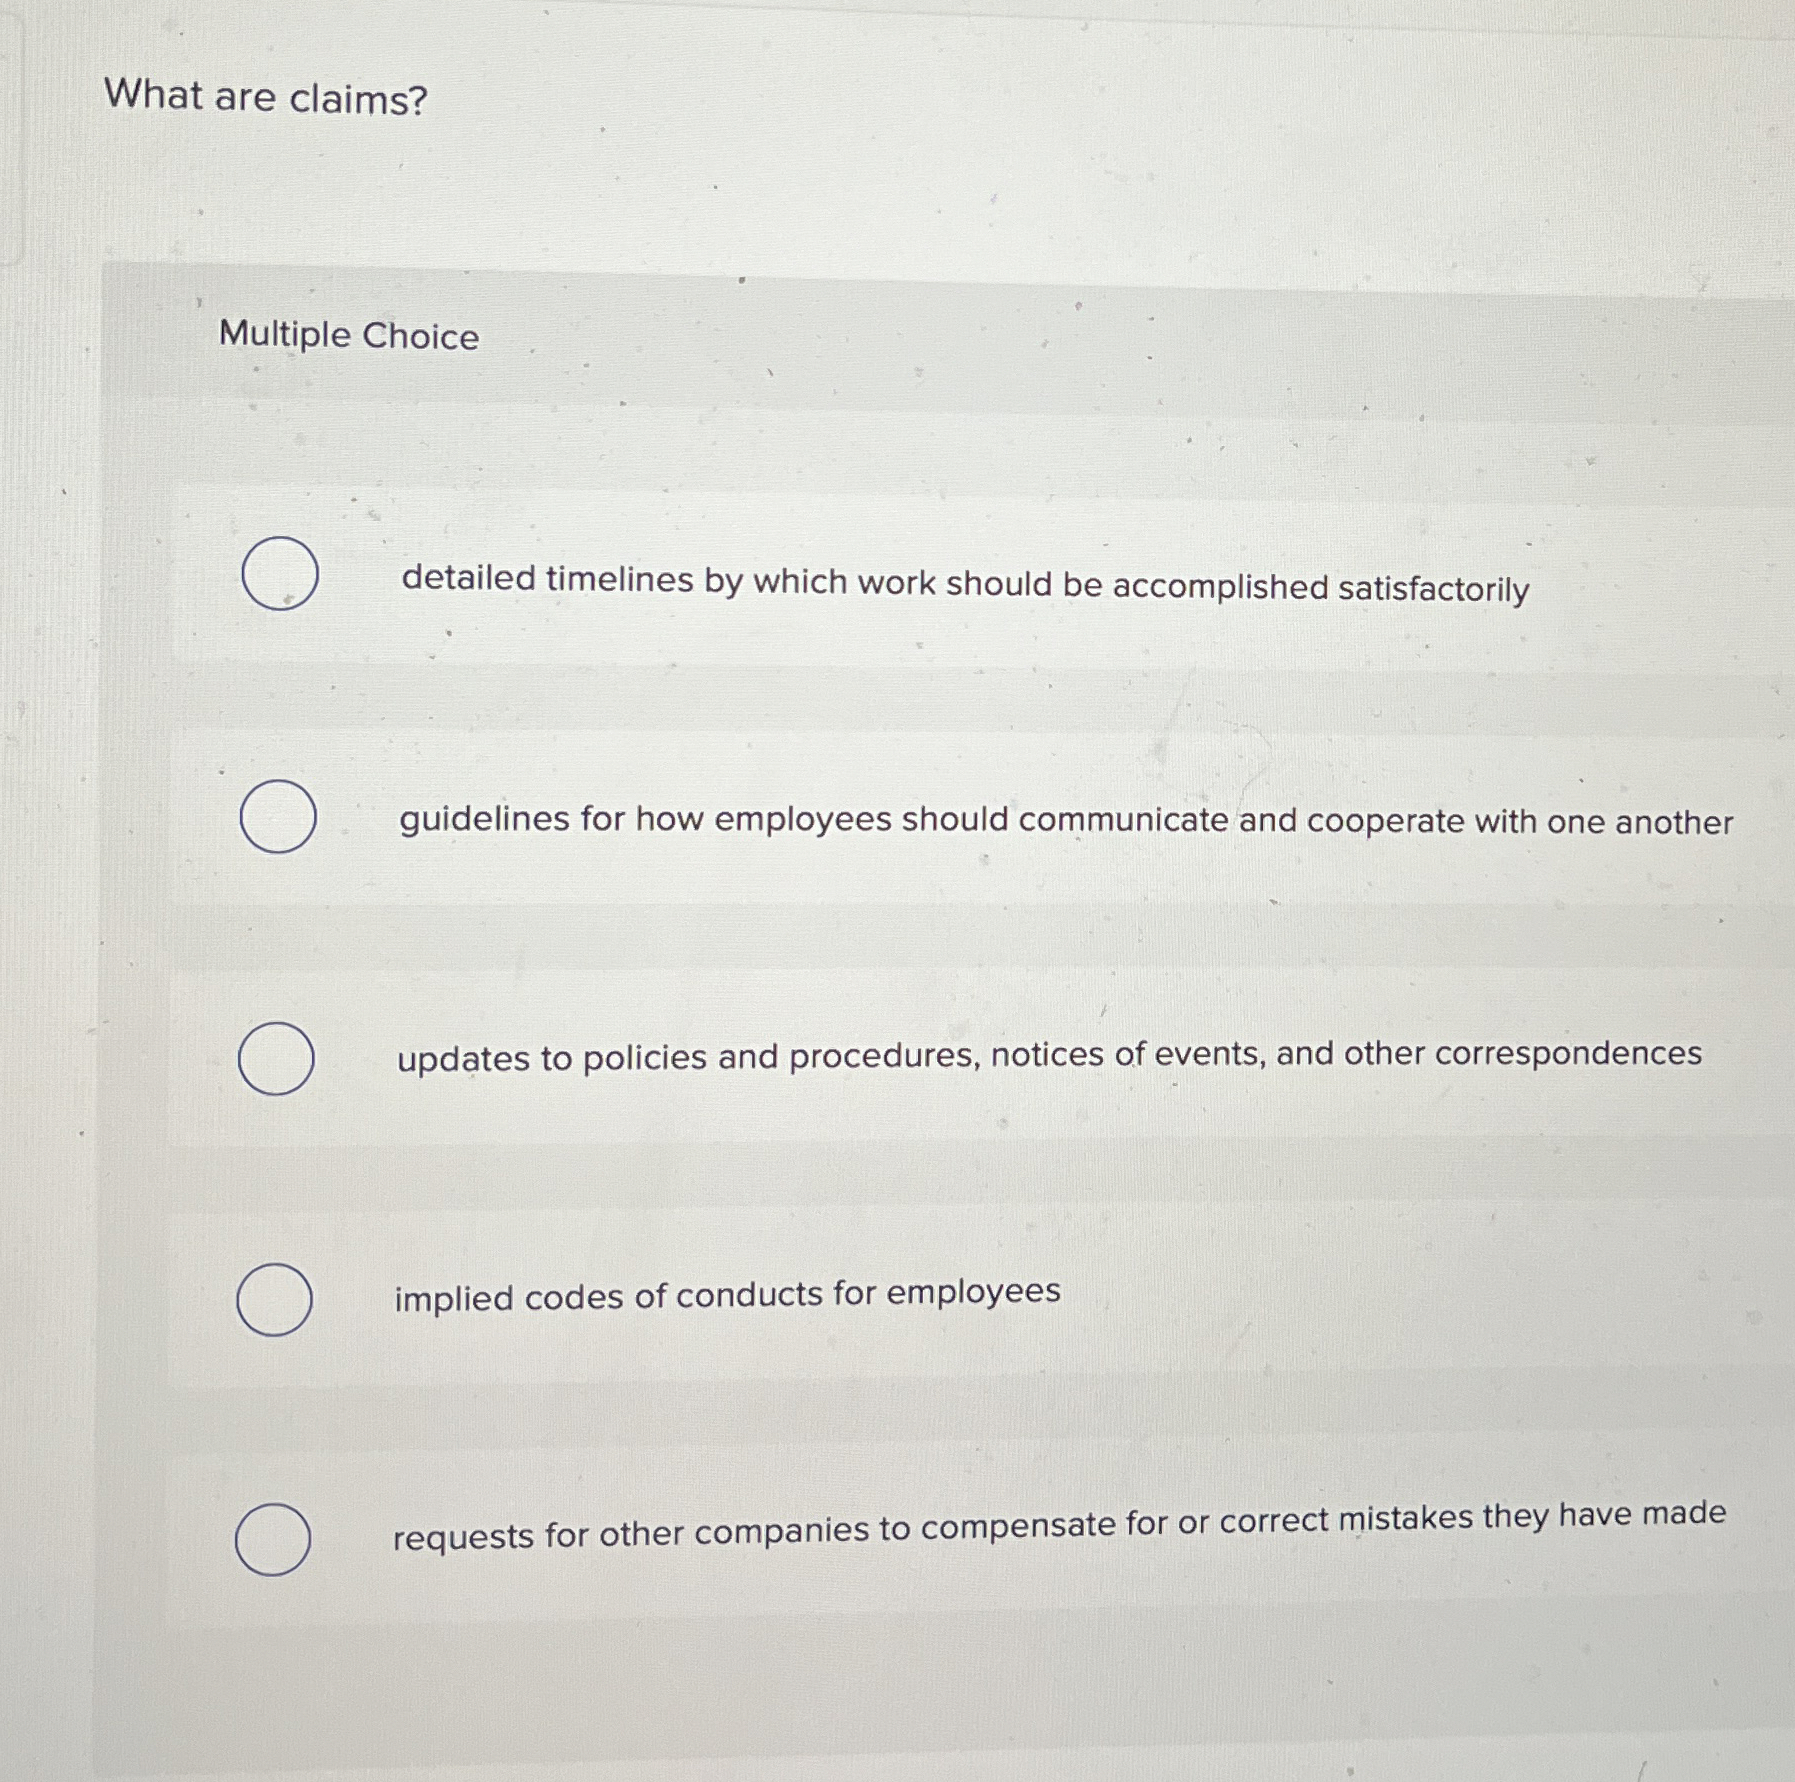
Task: Click the text of the first answer choice
Action: point(963,586)
